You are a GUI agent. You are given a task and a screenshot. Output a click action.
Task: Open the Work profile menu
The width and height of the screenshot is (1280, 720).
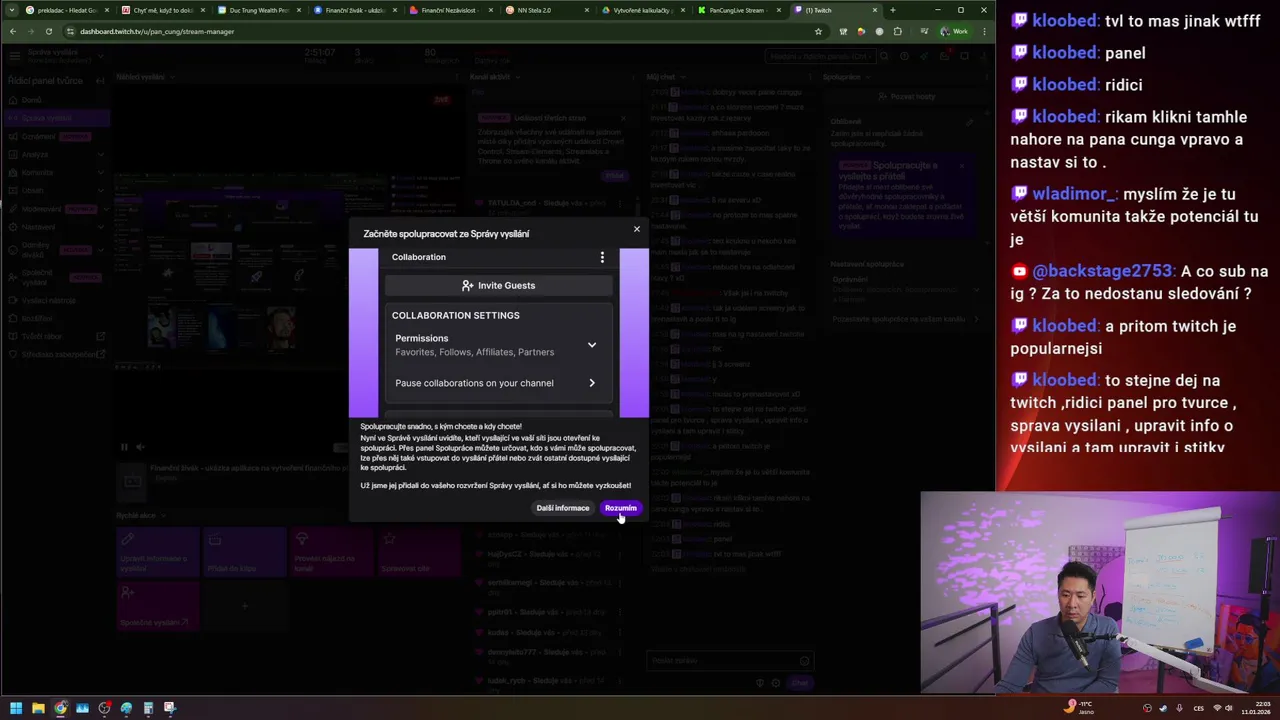pyautogui.click(x=955, y=31)
